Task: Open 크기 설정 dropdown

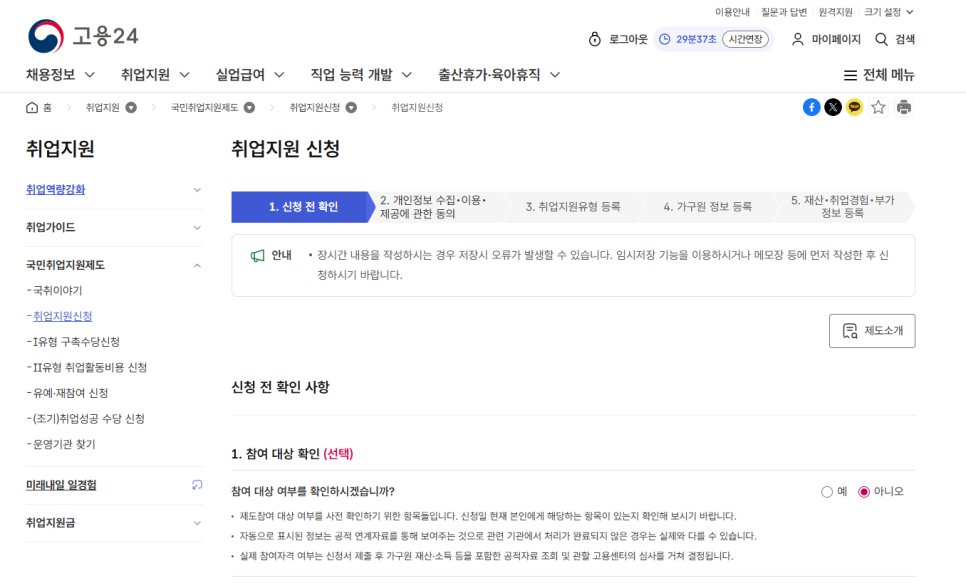Action: pos(888,12)
